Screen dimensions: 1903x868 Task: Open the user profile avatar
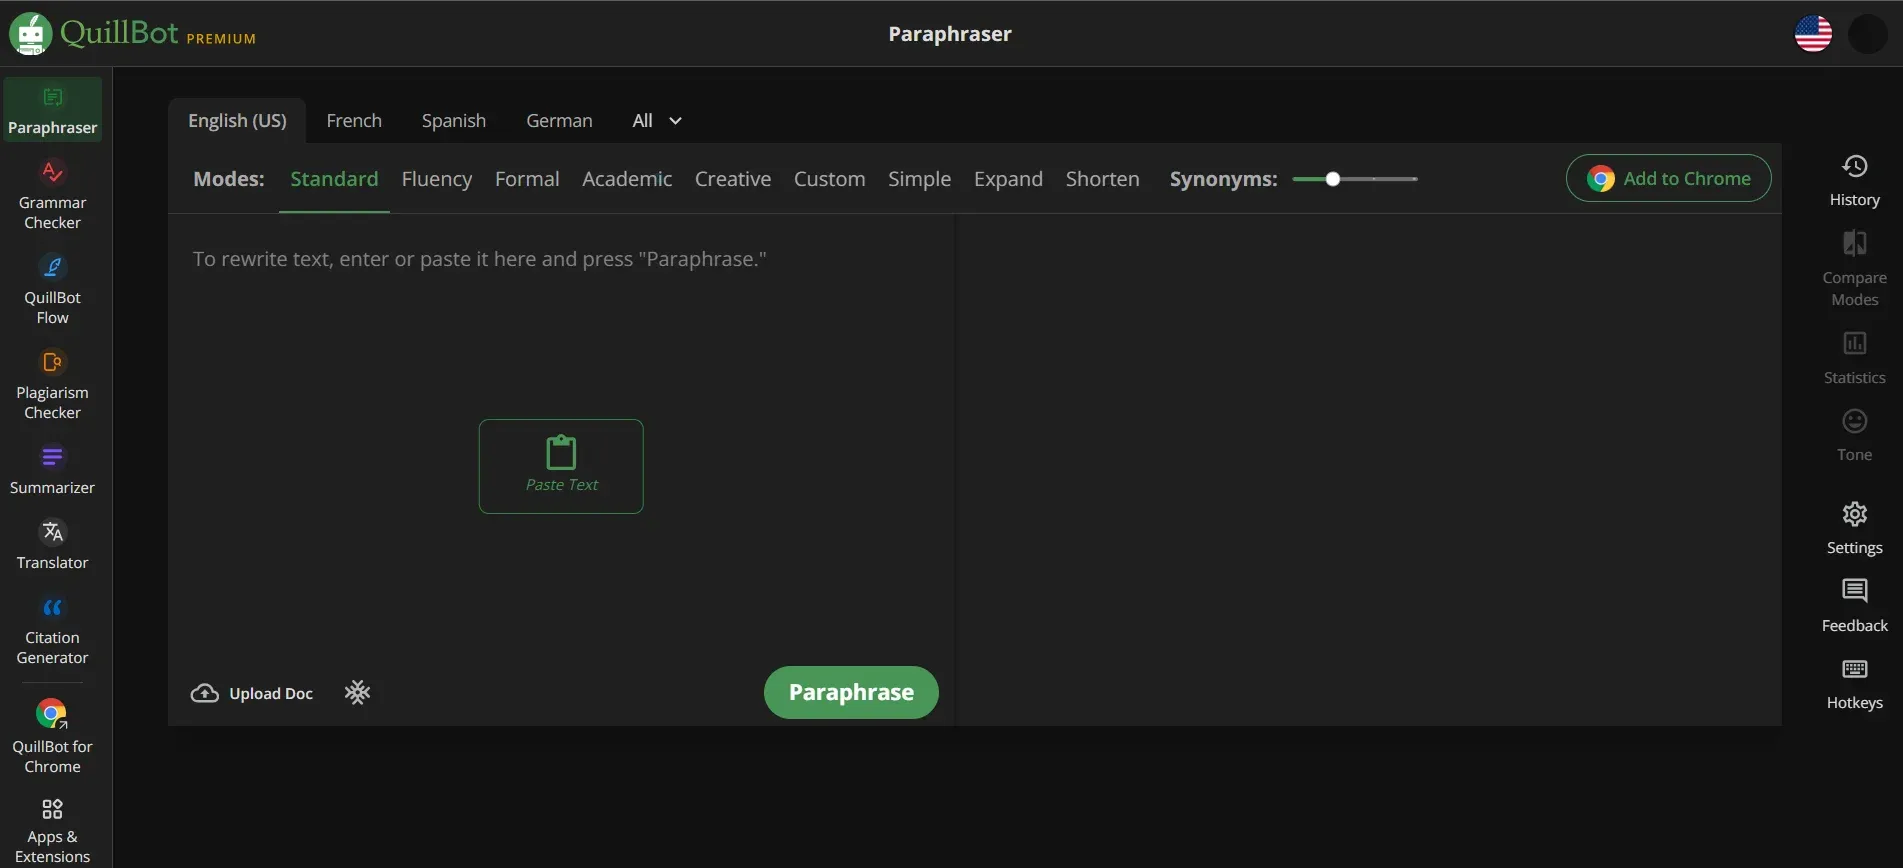(x=1867, y=34)
